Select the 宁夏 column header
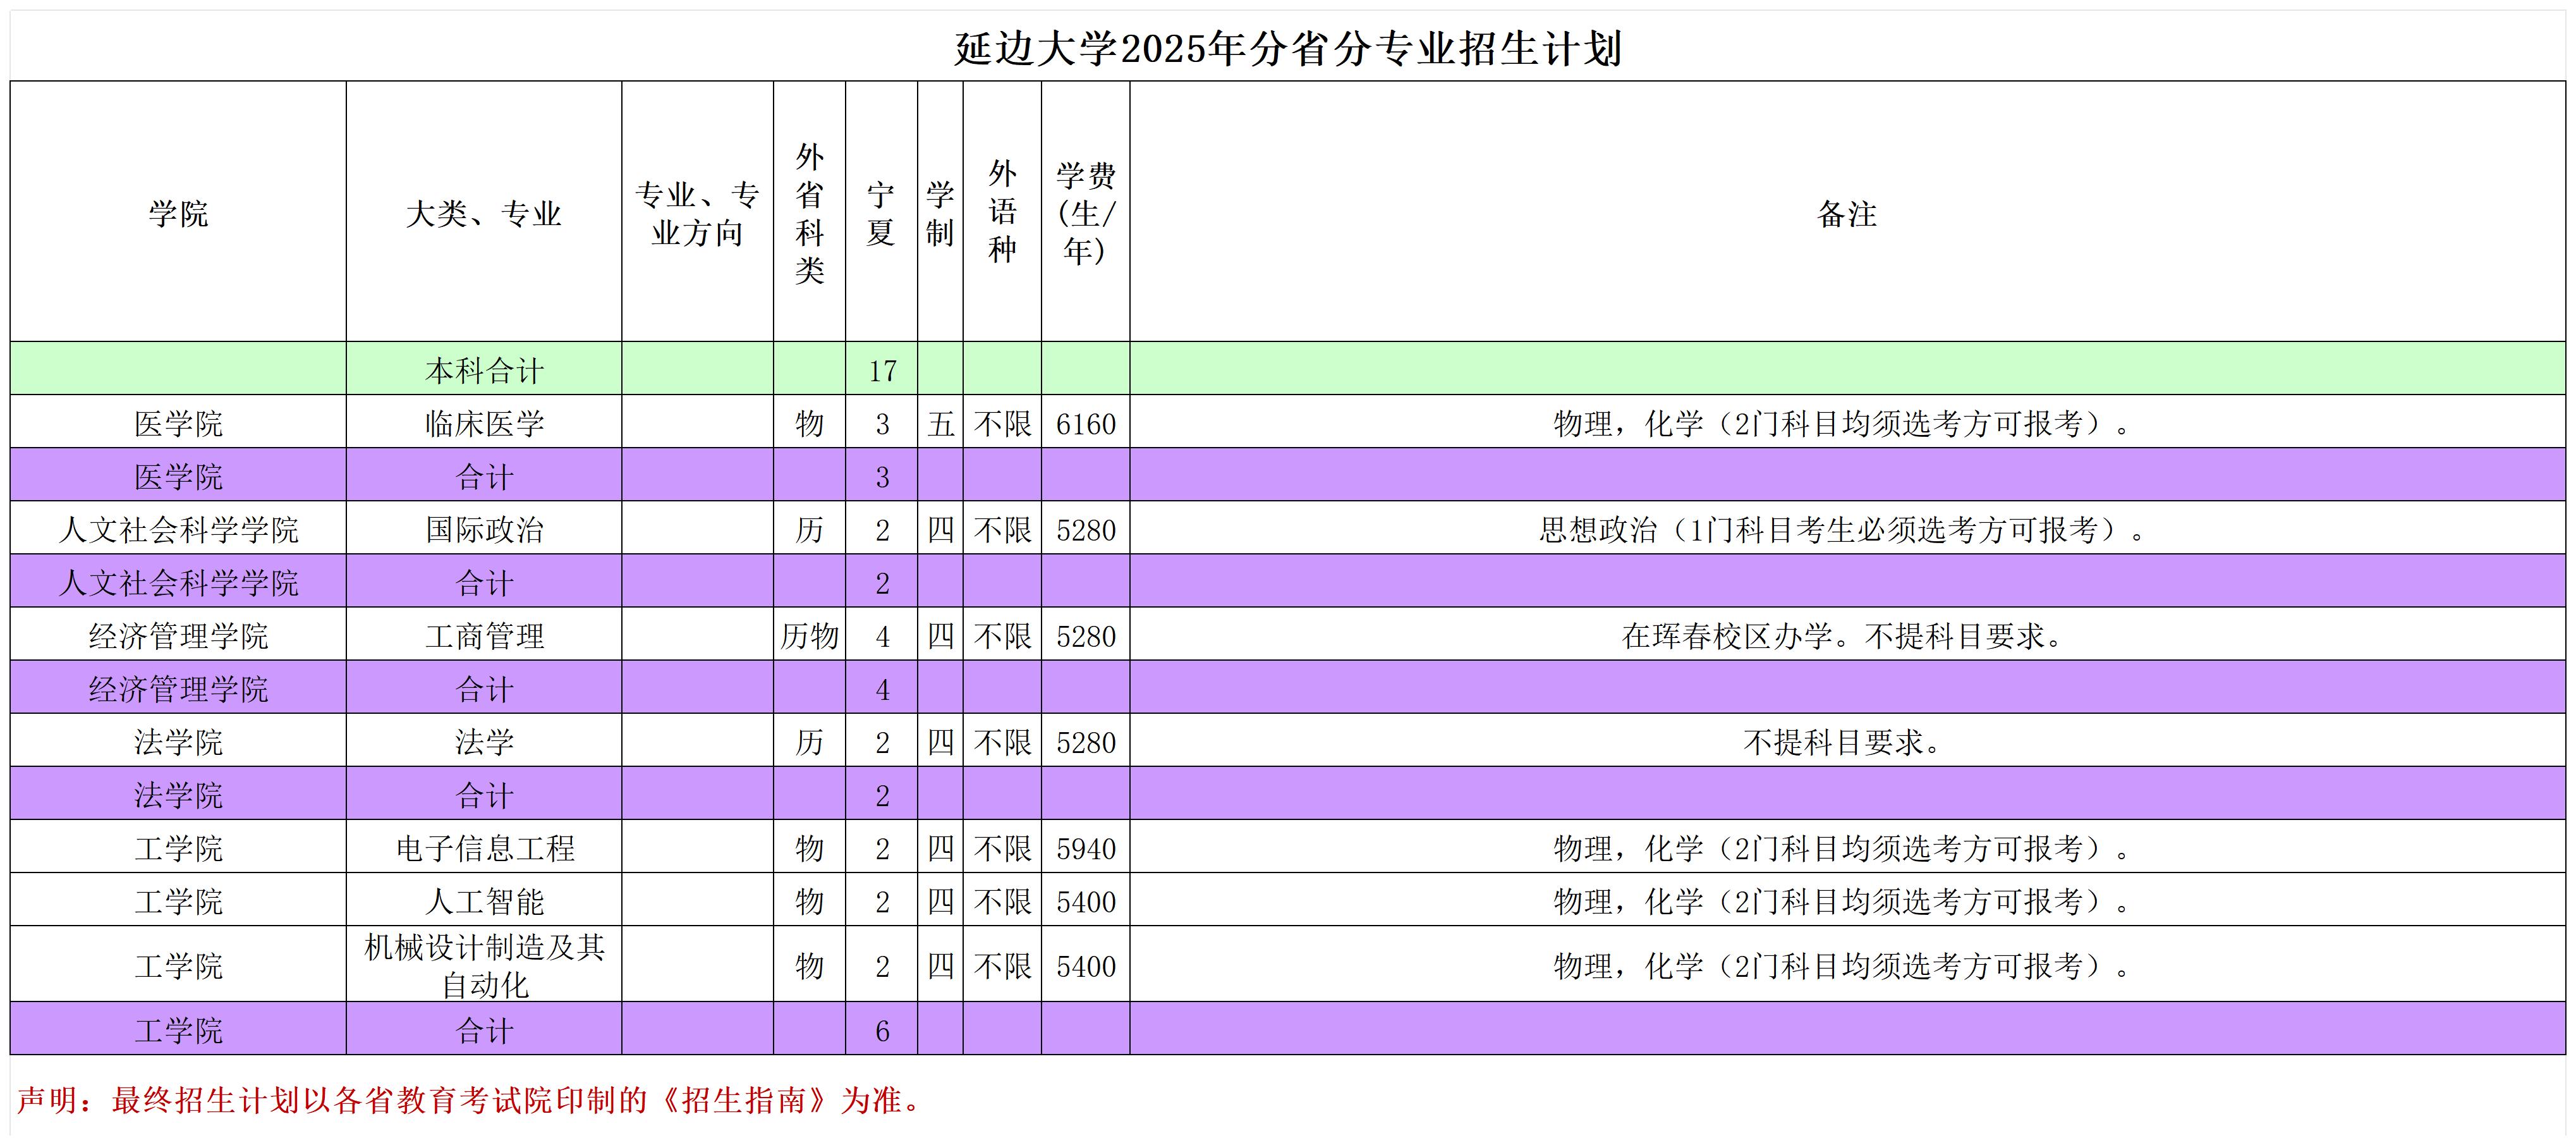Image resolution: width=2576 pixels, height=1145 pixels. [x=881, y=212]
